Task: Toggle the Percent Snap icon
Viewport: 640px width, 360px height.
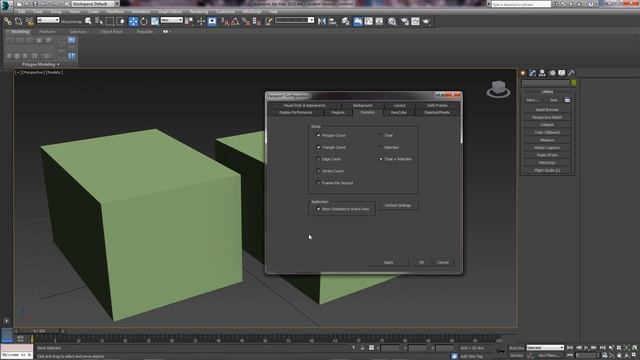Action: click(246, 21)
